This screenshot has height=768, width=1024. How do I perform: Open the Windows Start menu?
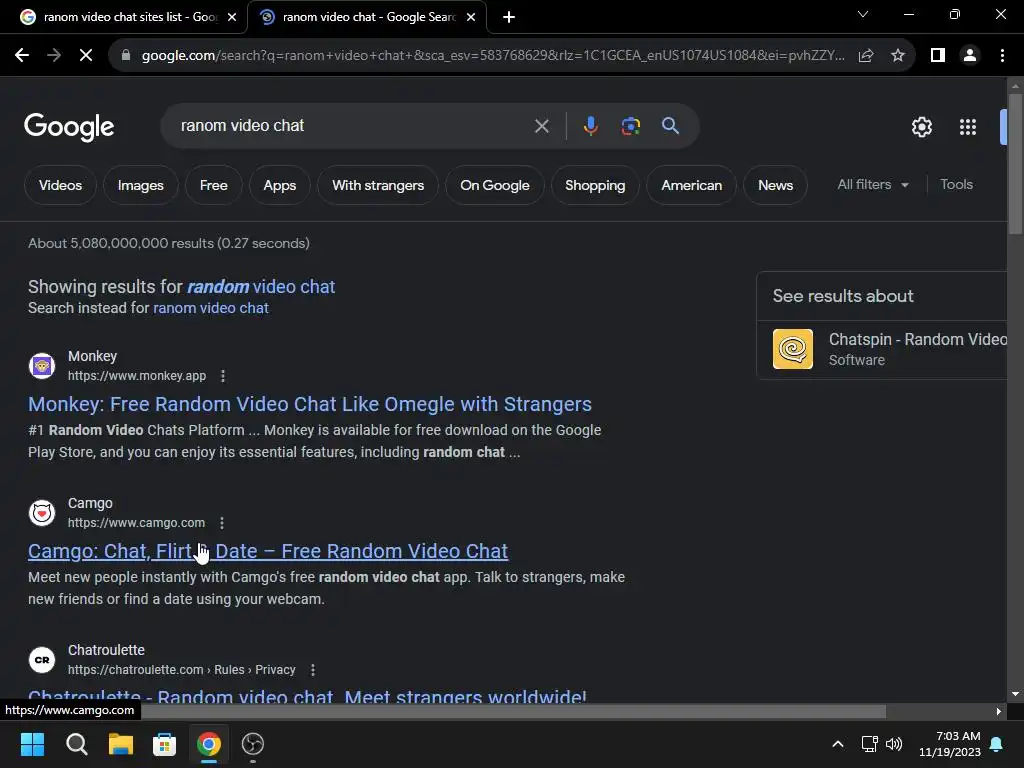coord(32,744)
